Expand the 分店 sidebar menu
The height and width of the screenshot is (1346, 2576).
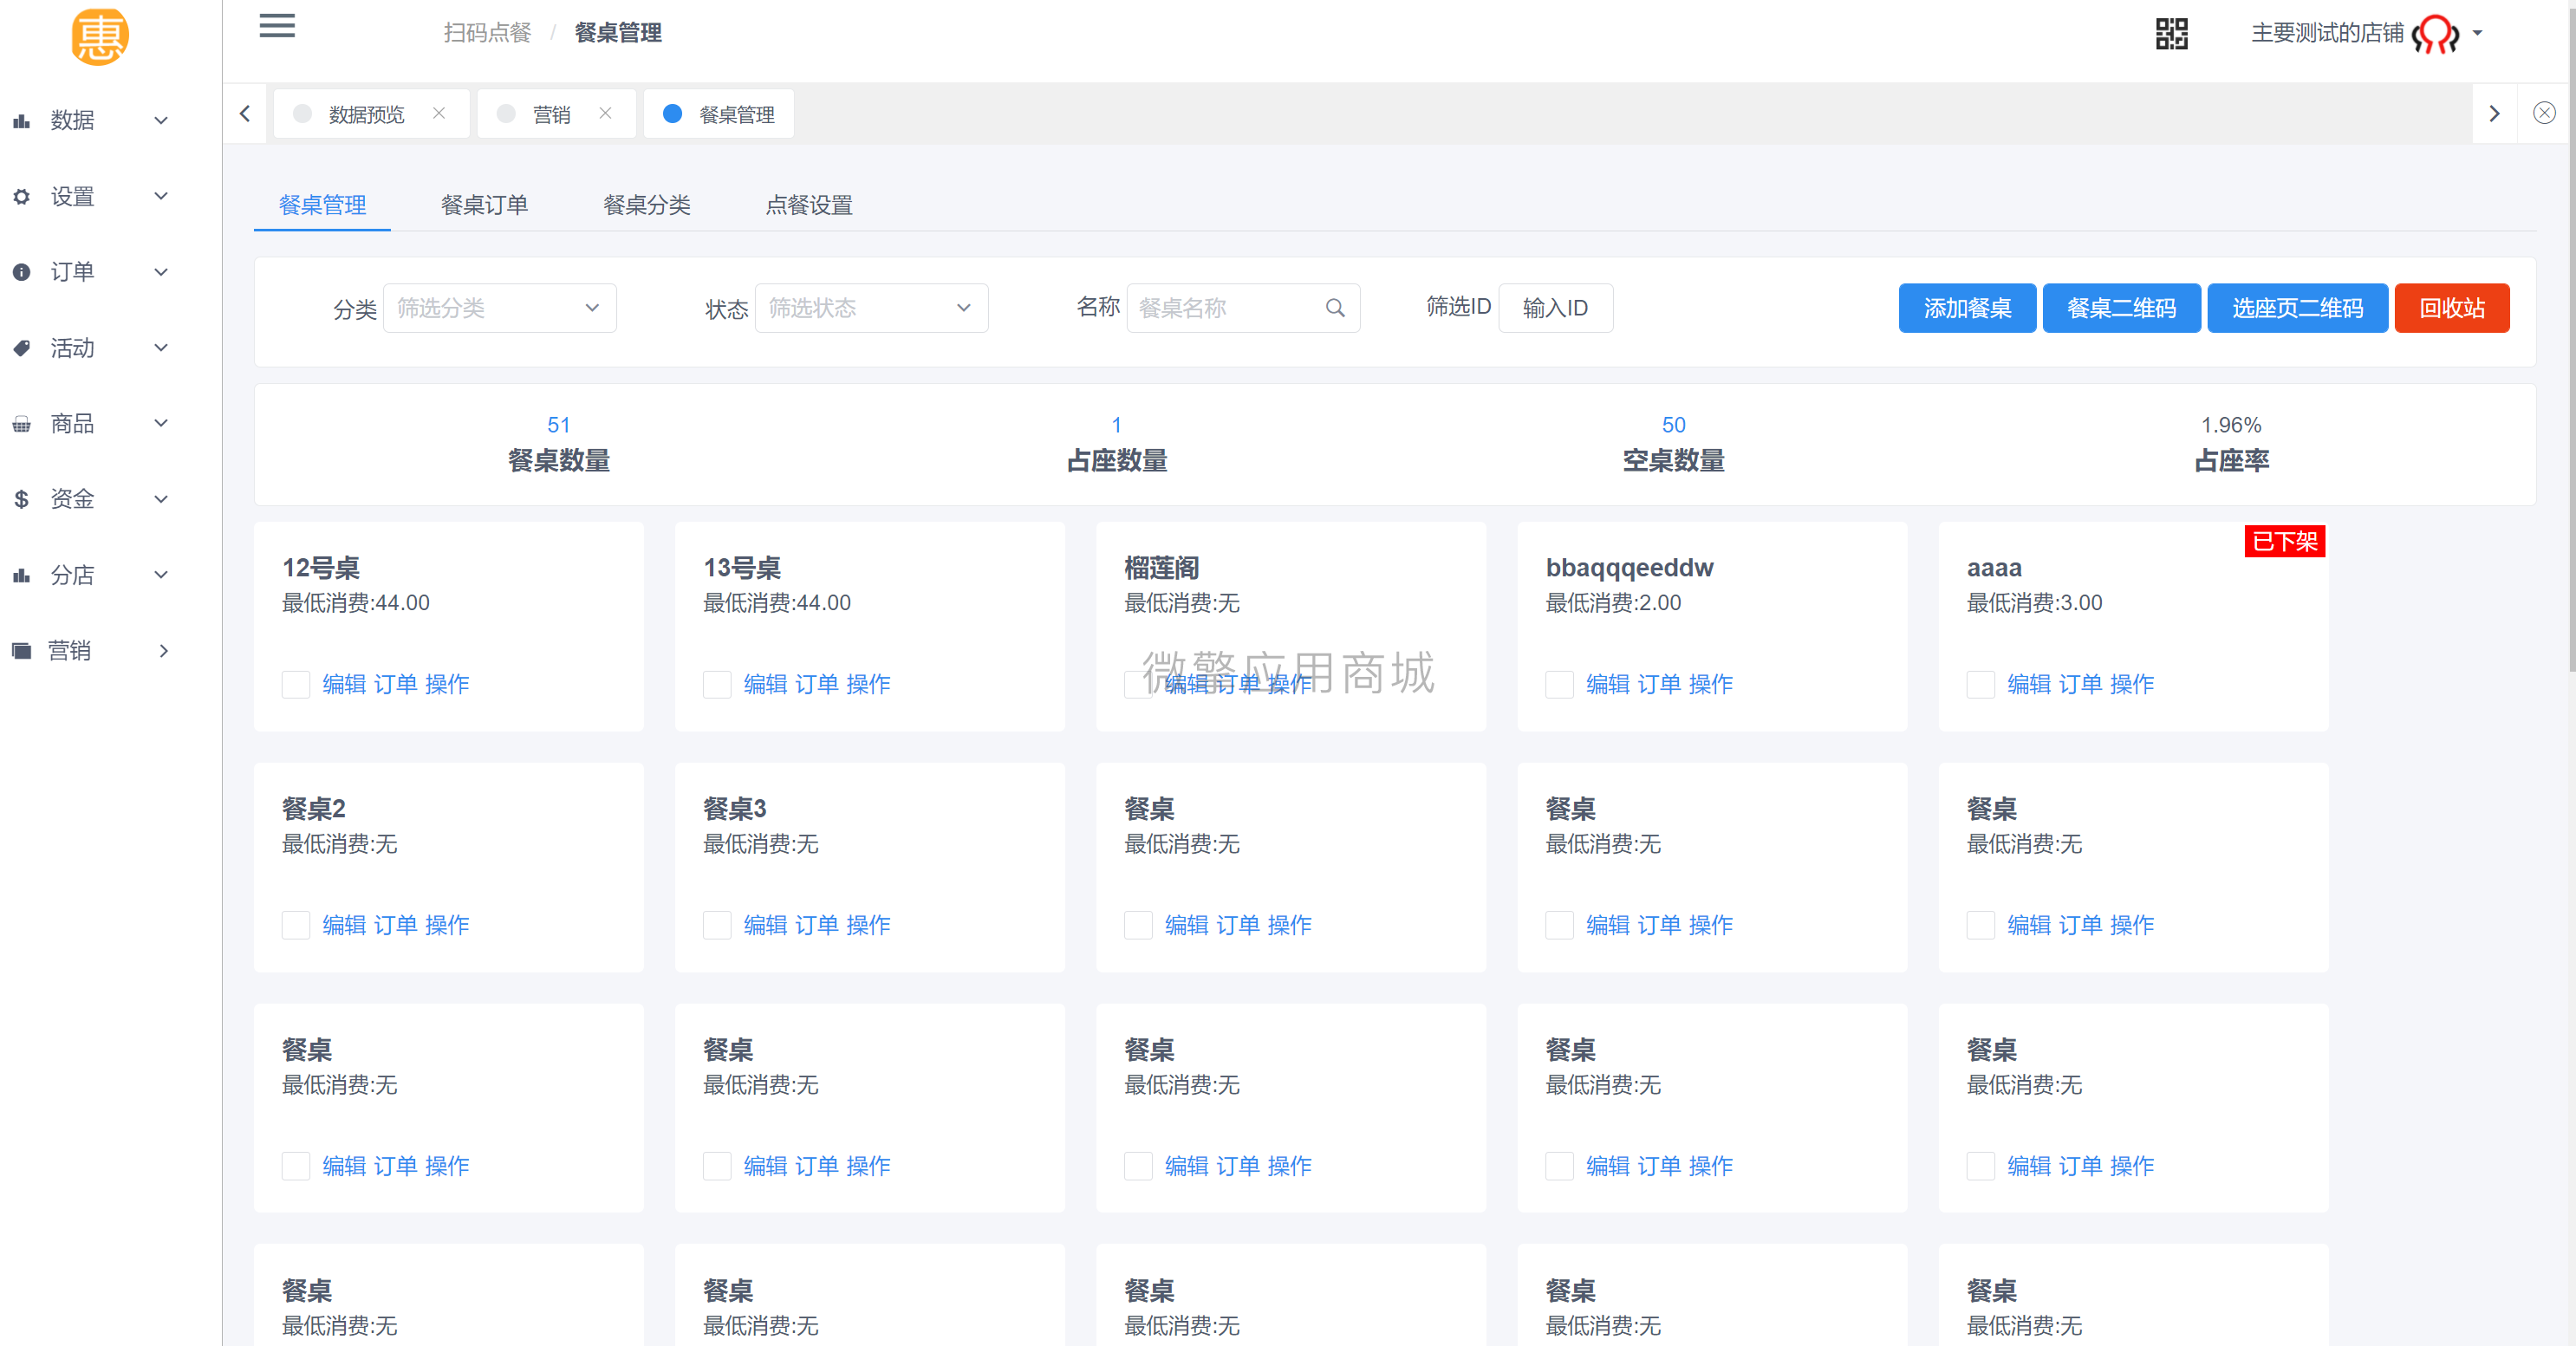pyautogui.click(x=160, y=575)
